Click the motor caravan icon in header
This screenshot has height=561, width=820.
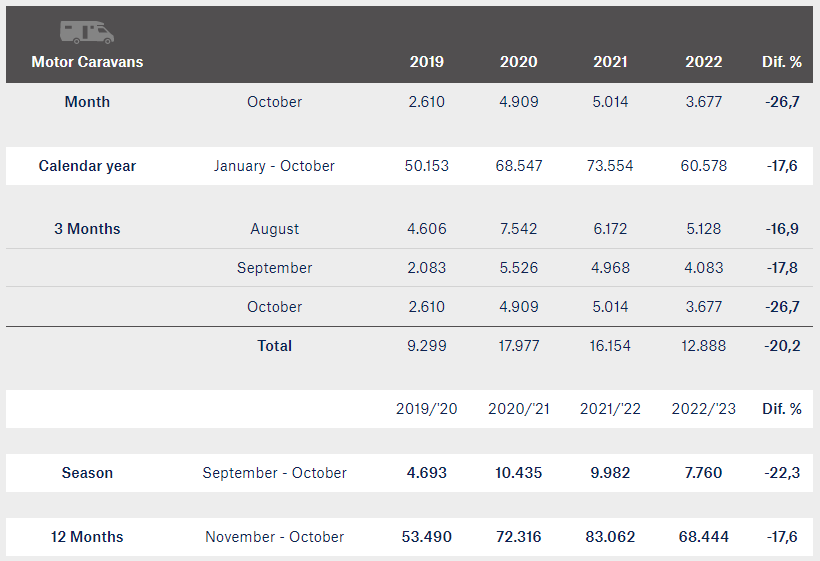coord(87,32)
